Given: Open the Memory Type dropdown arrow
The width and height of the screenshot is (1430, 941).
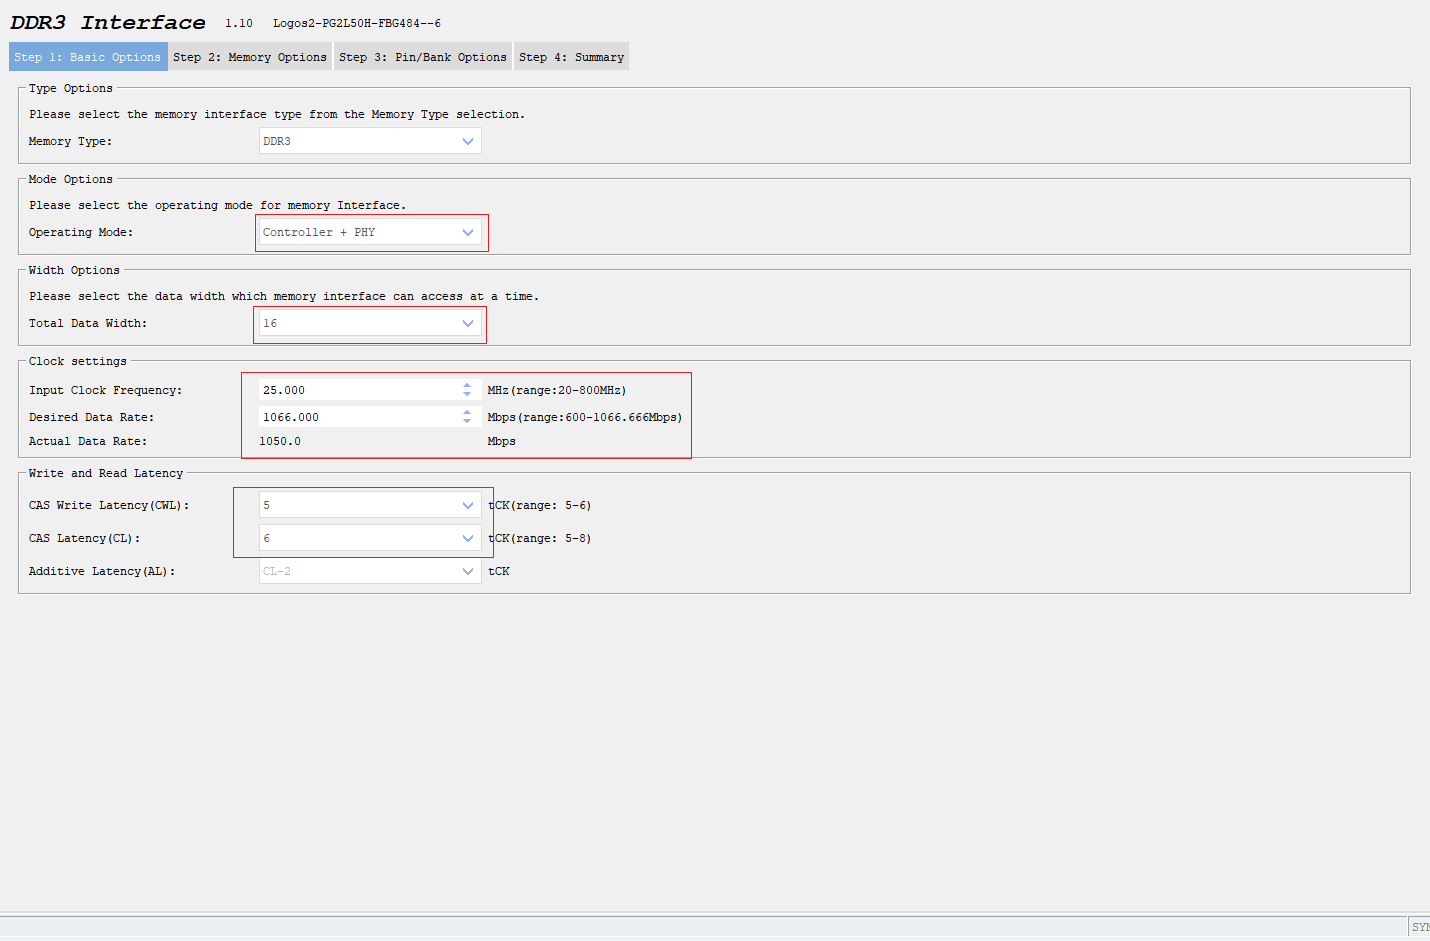Looking at the screenshot, I should pos(467,141).
